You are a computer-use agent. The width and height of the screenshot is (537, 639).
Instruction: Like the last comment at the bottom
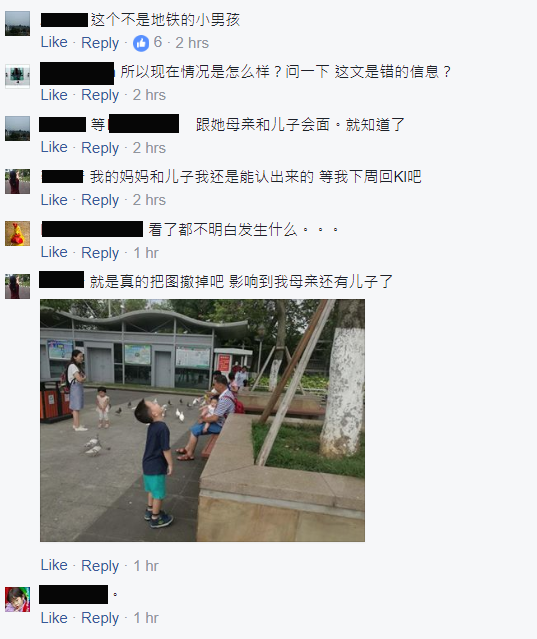[54, 618]
